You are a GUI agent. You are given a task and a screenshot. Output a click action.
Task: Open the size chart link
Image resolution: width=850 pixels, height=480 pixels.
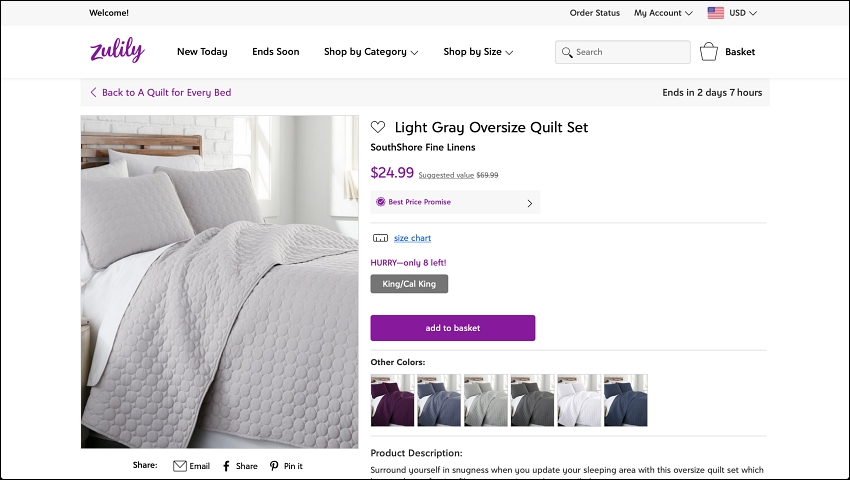point(413,238)
